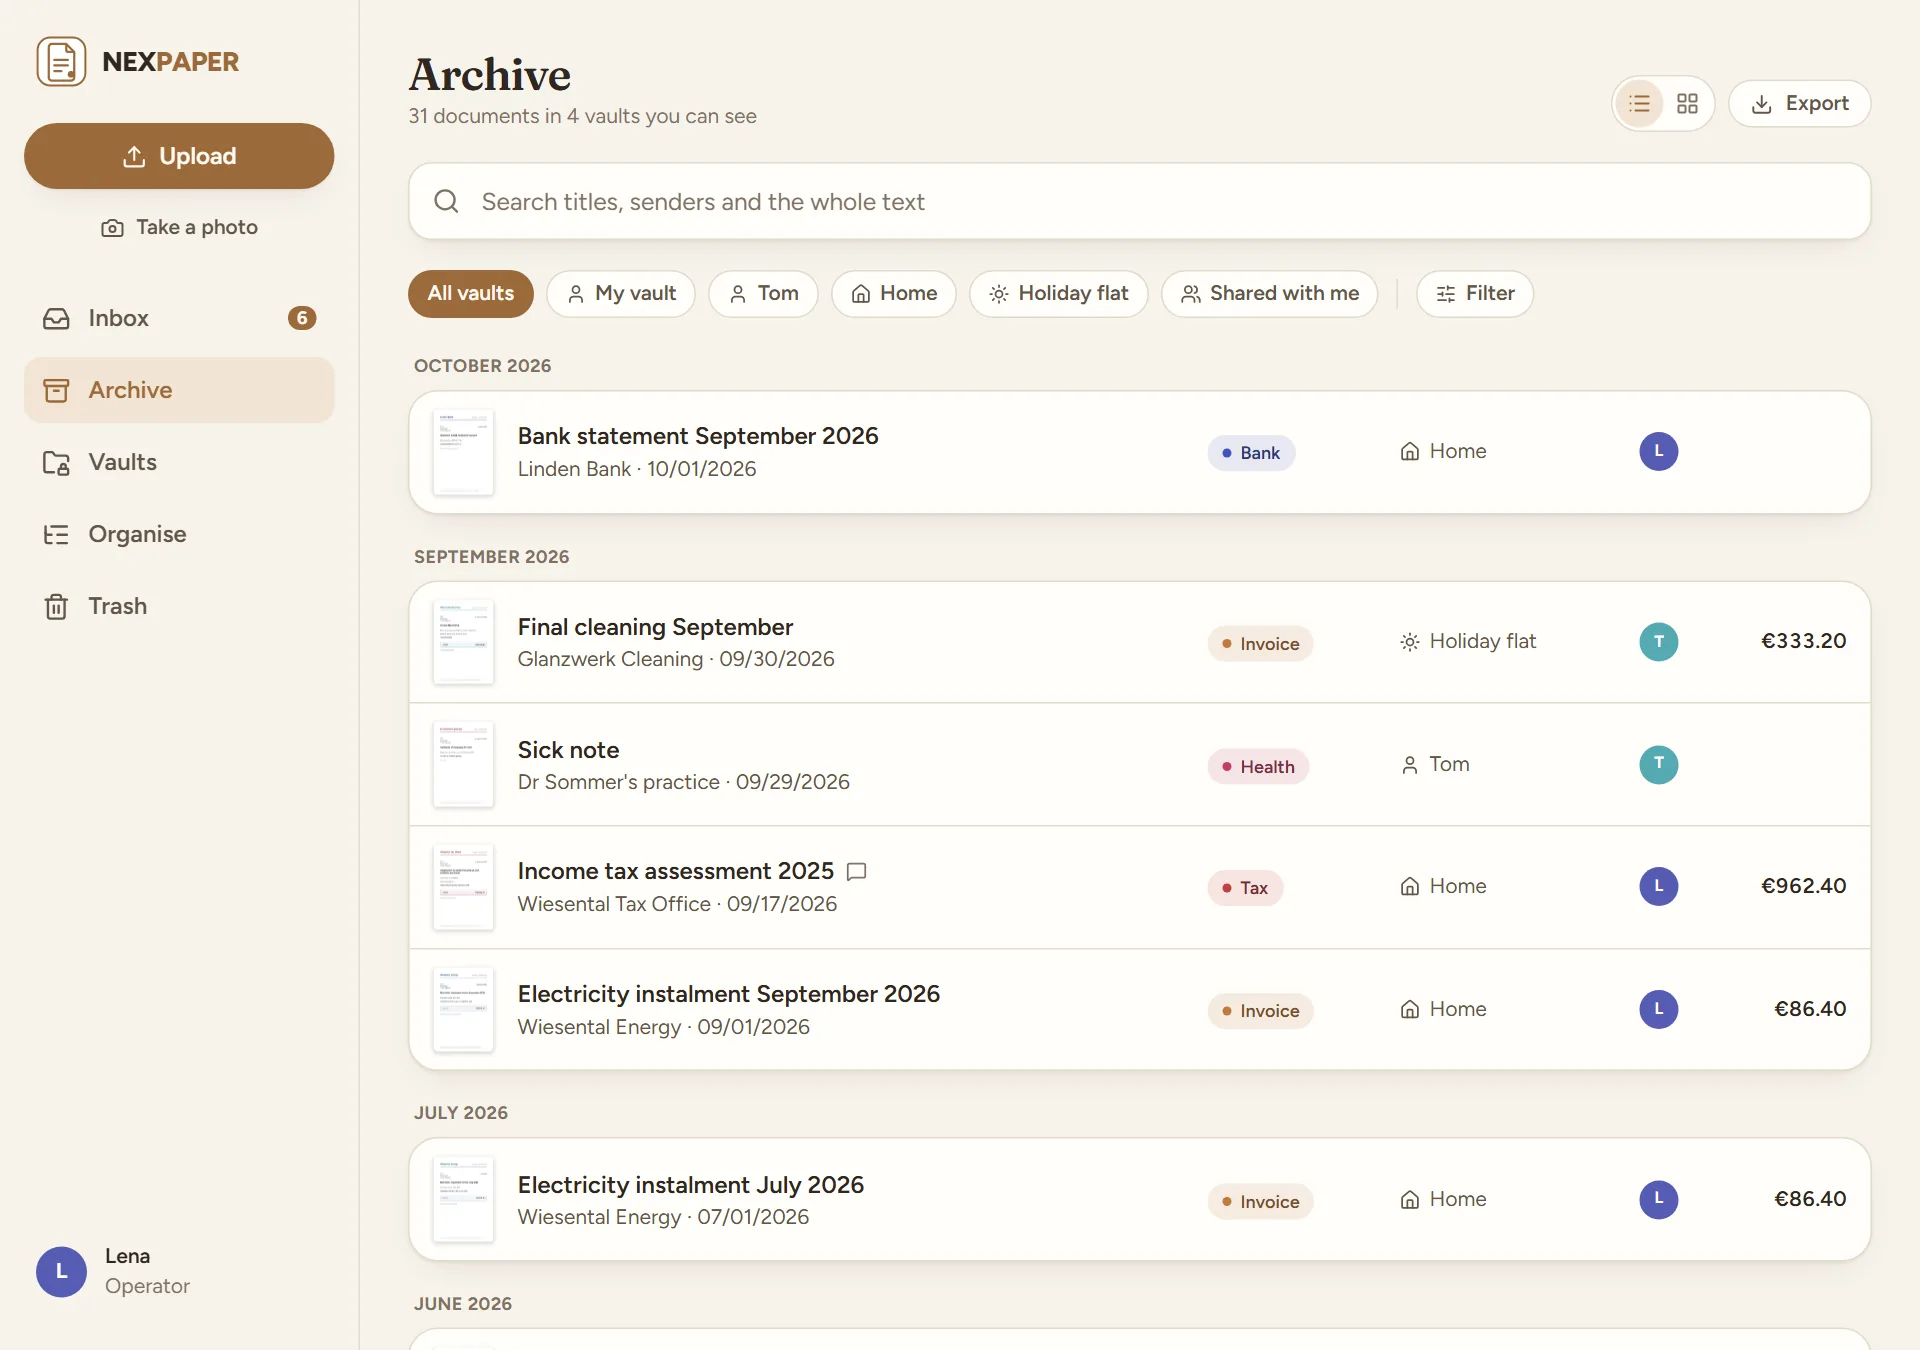Click Home vault on Electricity July row
This screenshot has width=1920, height=1350.
click(1443, 1199)
